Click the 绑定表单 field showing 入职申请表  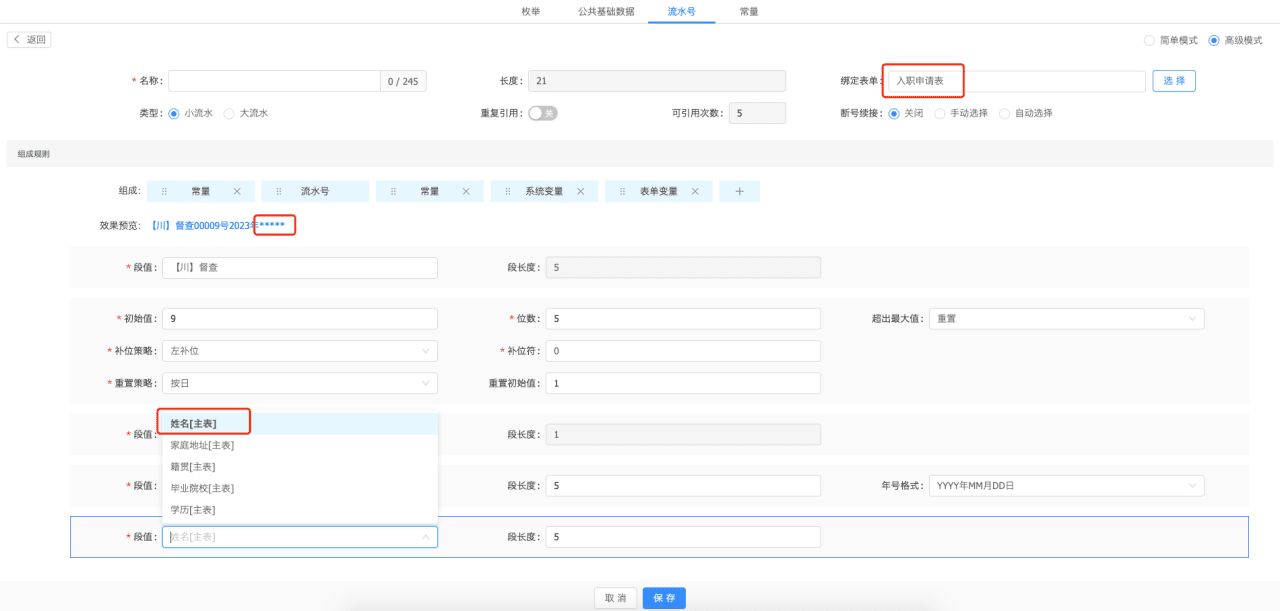(1016, 81)
